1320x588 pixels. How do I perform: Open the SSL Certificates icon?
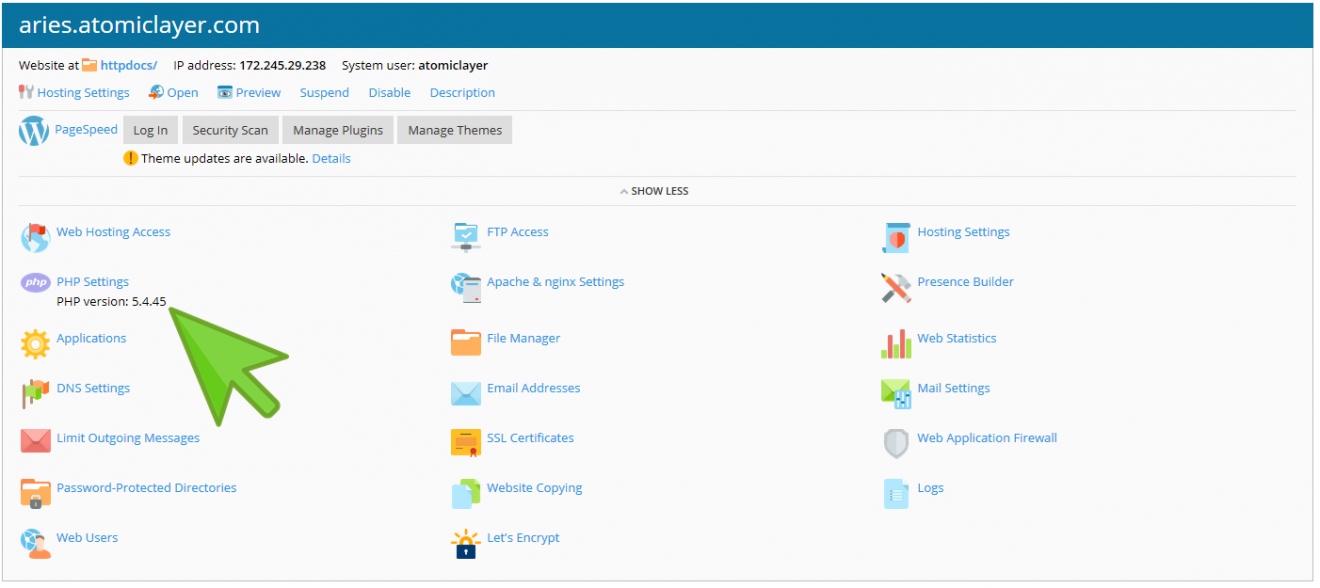click(466, 443)
